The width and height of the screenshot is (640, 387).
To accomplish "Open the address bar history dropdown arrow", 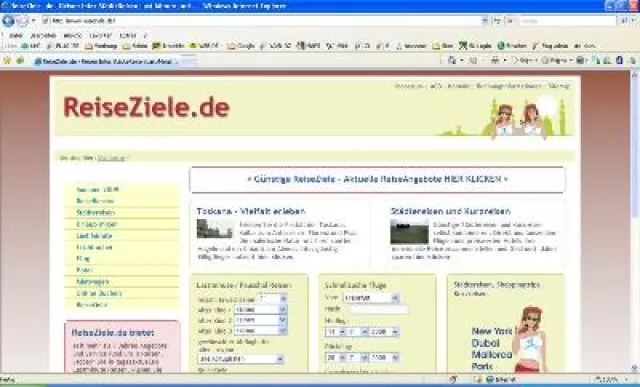I will 484,20.
